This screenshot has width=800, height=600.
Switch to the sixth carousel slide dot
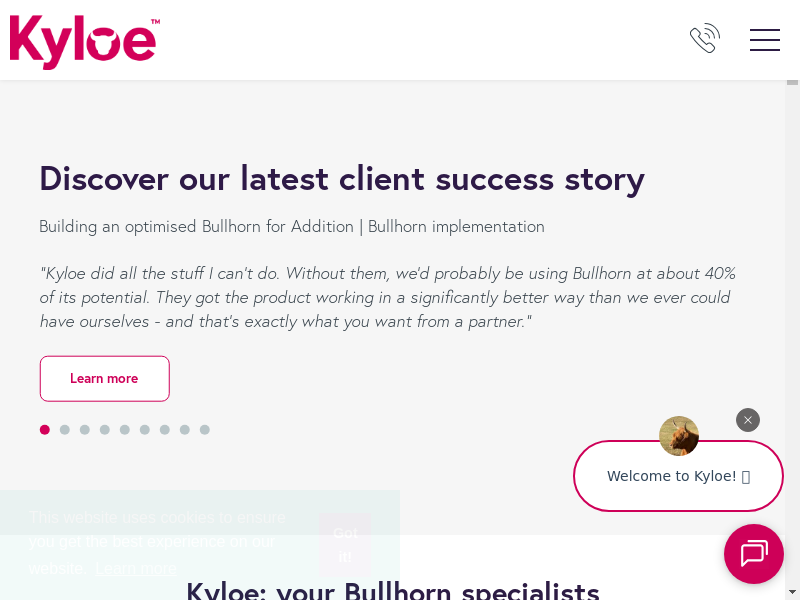tap(145, 430)
